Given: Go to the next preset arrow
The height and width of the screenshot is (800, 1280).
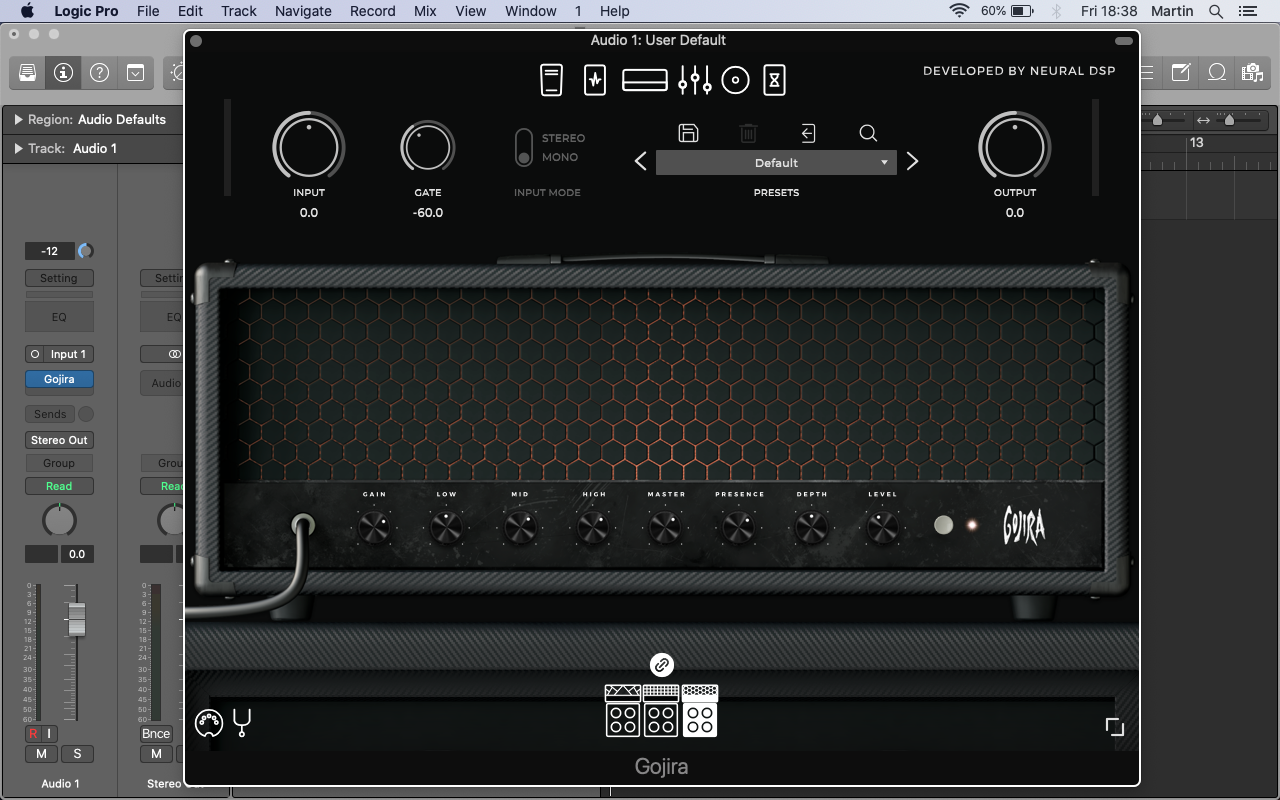Looking at the screenshot, I should click(912, 161).
